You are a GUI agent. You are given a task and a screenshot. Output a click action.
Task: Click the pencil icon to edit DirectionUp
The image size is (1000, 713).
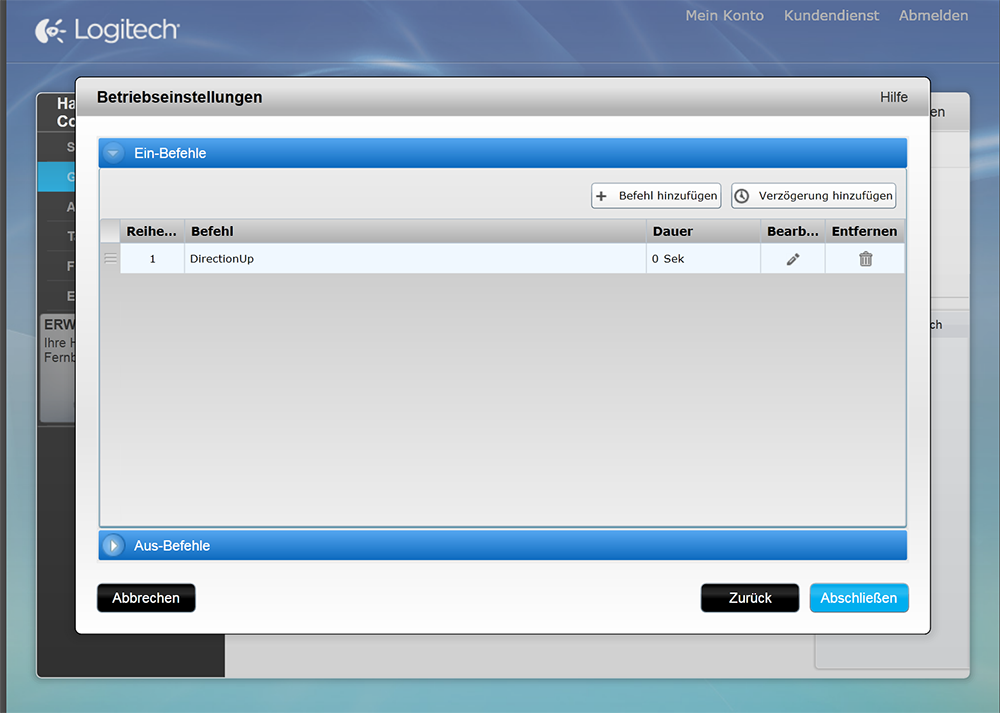click(x=793, y=259)
